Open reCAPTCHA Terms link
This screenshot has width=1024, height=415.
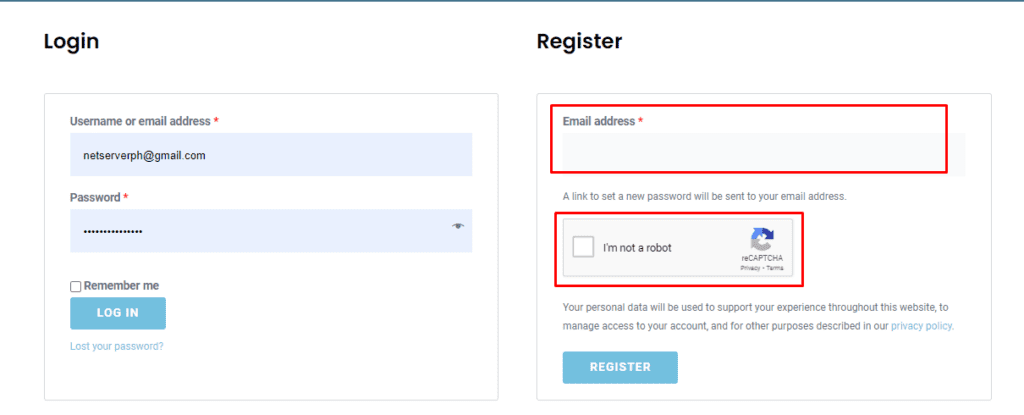pos(775,268)
